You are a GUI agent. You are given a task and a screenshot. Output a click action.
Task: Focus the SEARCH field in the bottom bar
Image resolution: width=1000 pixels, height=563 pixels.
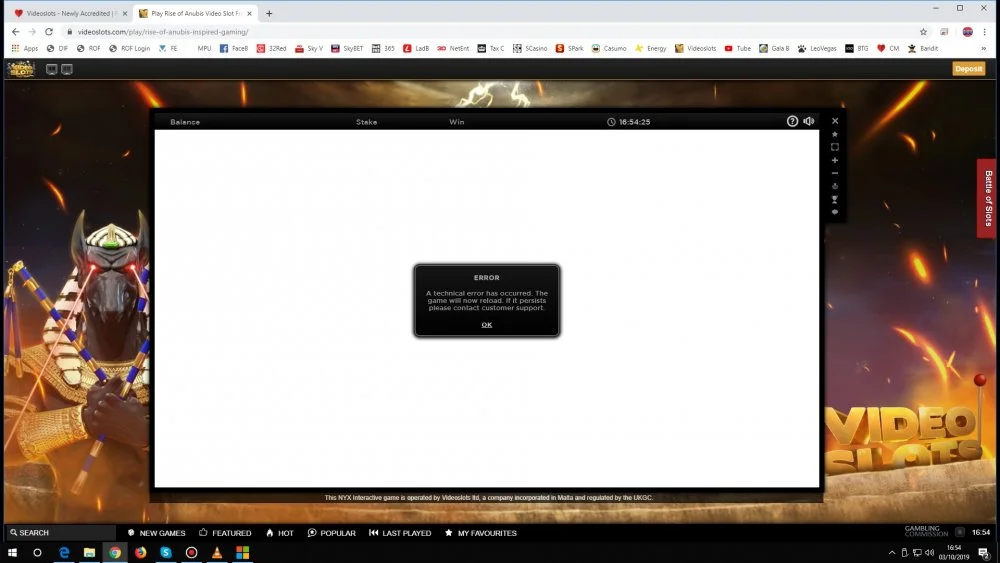(x=61, y=532)
